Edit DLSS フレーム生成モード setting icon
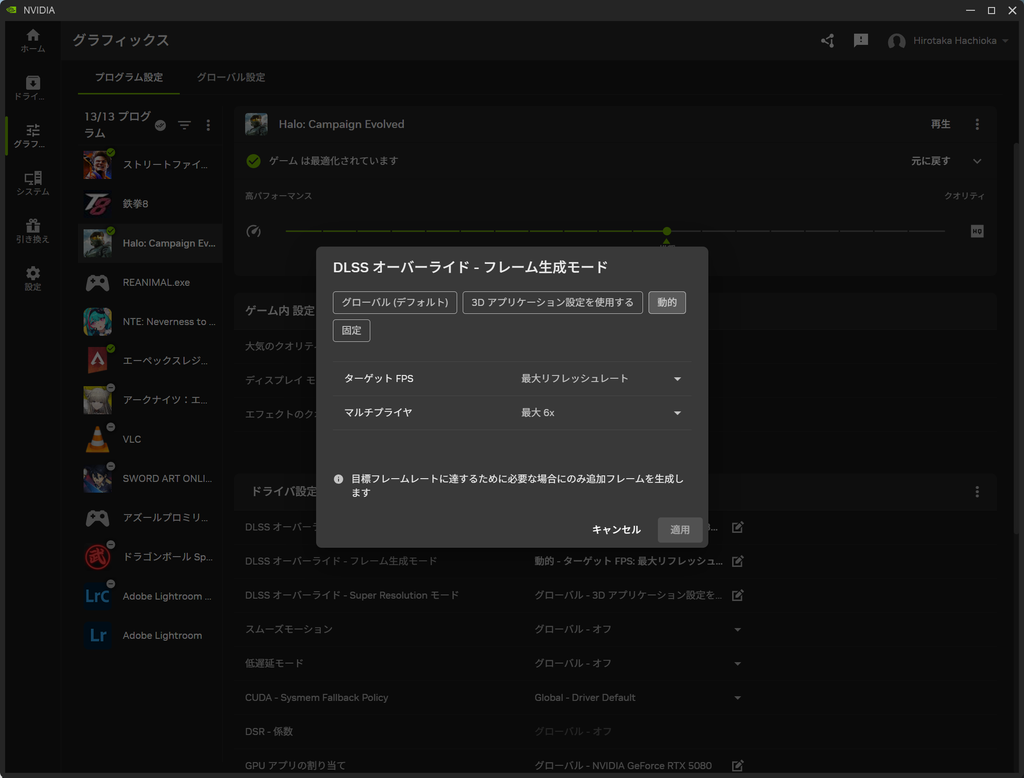The height and width of the screenshot is (778, 1024). tap(737, 561)
